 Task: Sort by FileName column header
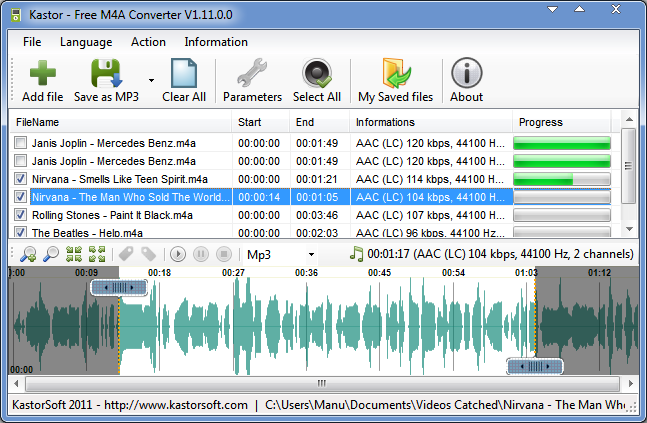click(120, 122)
